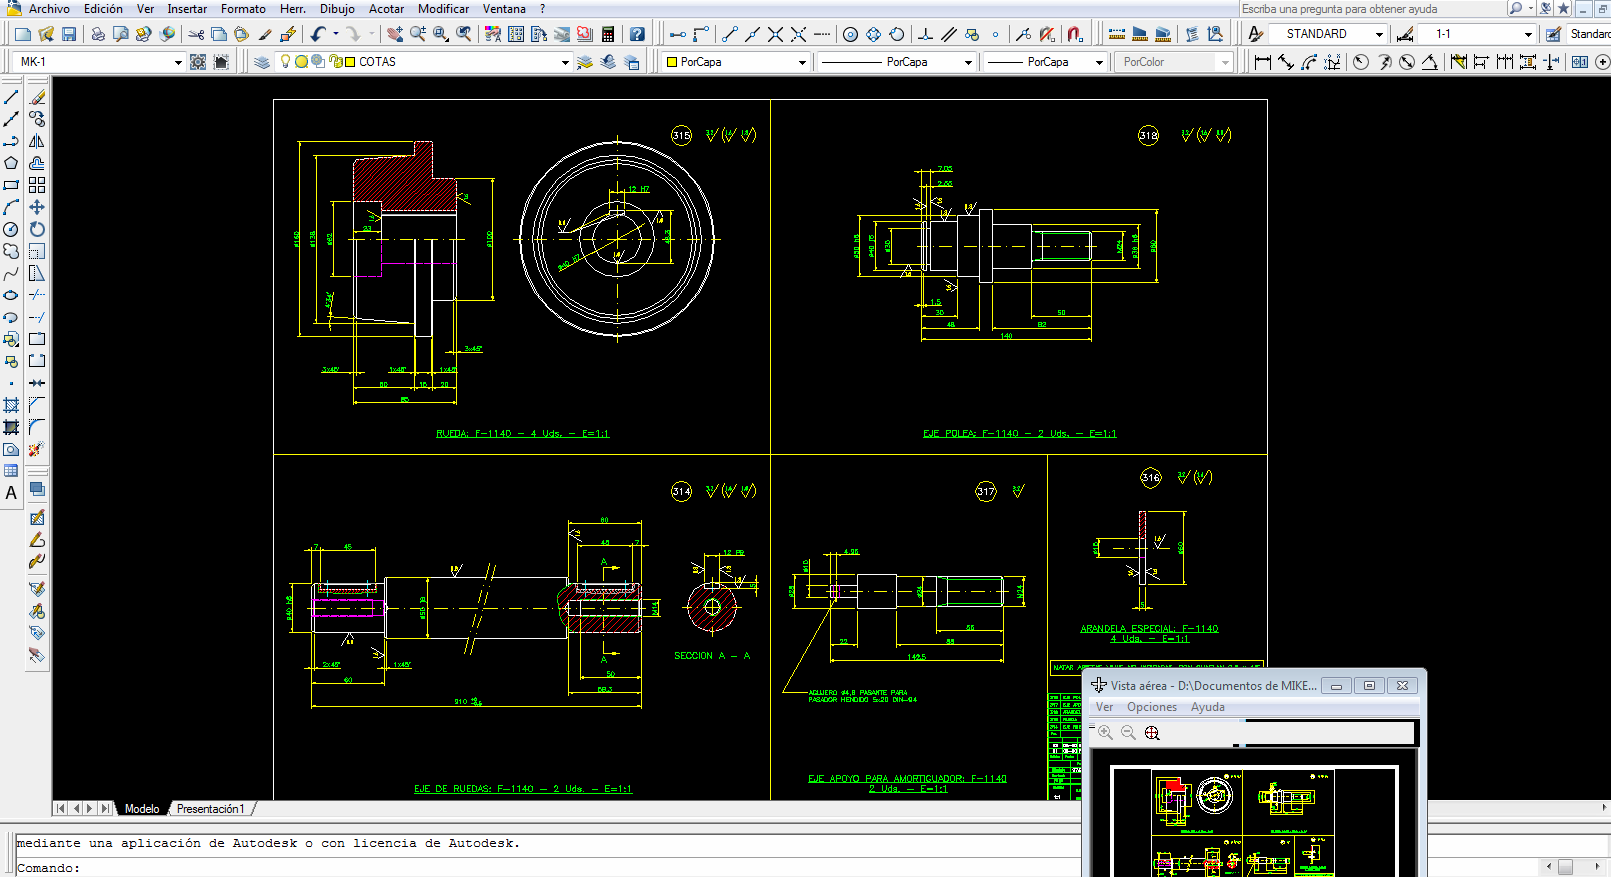Open the QuickCalc calculator
Screen dimensions: 1611x877
(x=607, y=34)
